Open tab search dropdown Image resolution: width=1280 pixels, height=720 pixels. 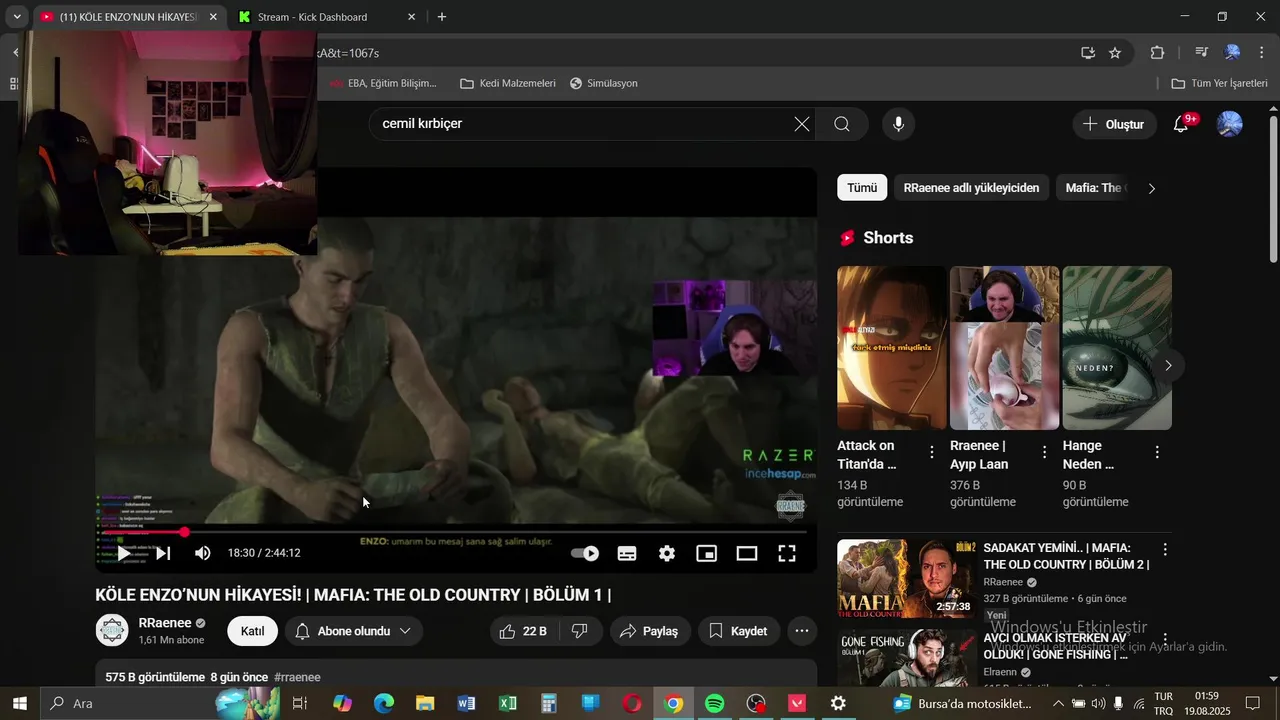point(17,17)
